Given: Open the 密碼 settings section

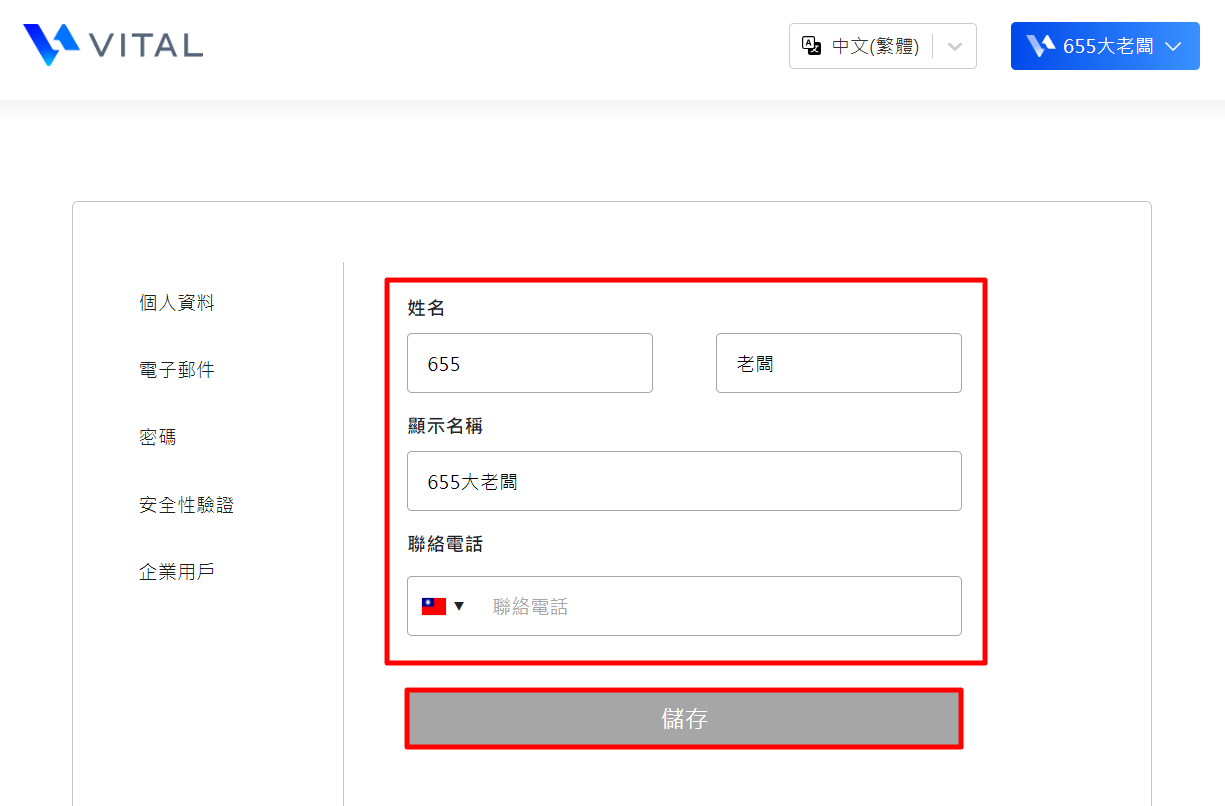Looking at the screenshot, I should click(158, 437).
